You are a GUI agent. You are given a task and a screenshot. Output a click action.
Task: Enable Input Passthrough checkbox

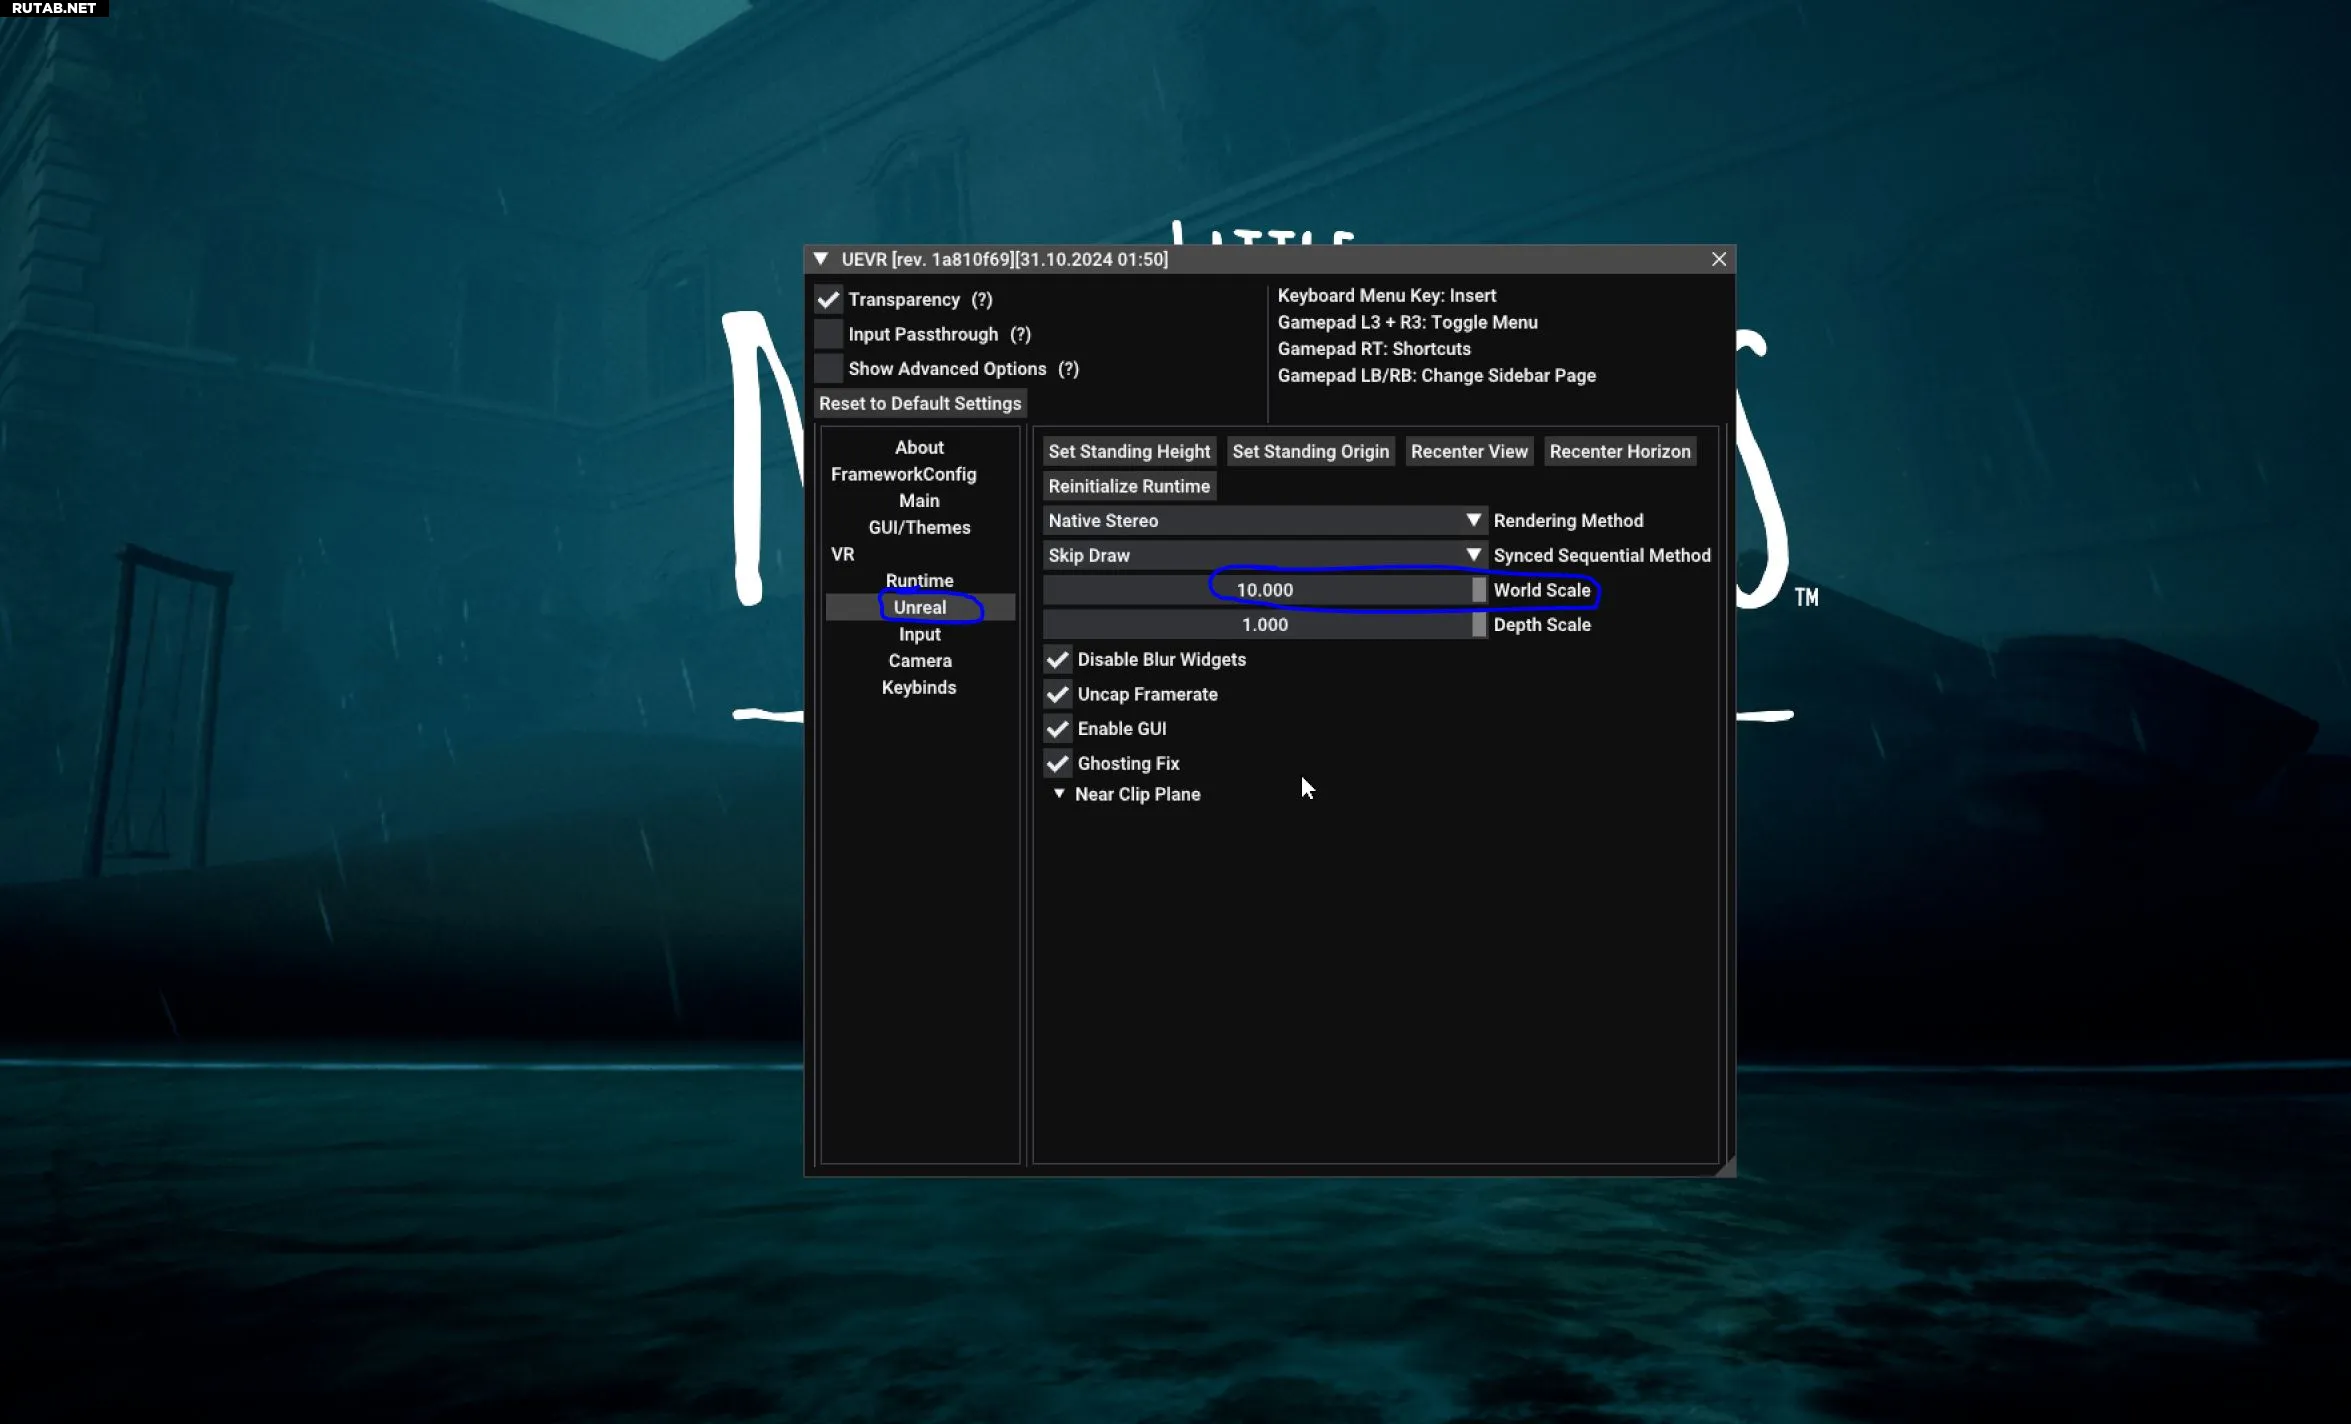pyautogui.click(x=828, y=334)
